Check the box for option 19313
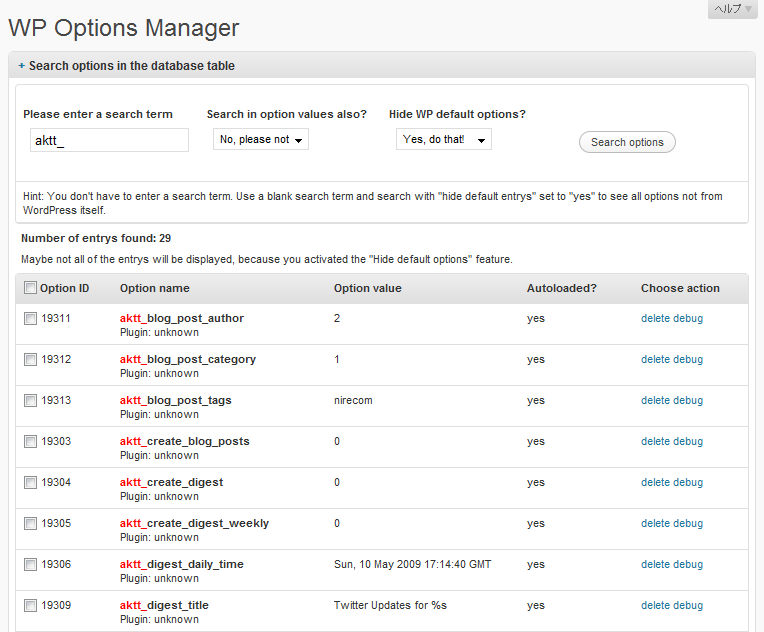 [x=30, y=401]
